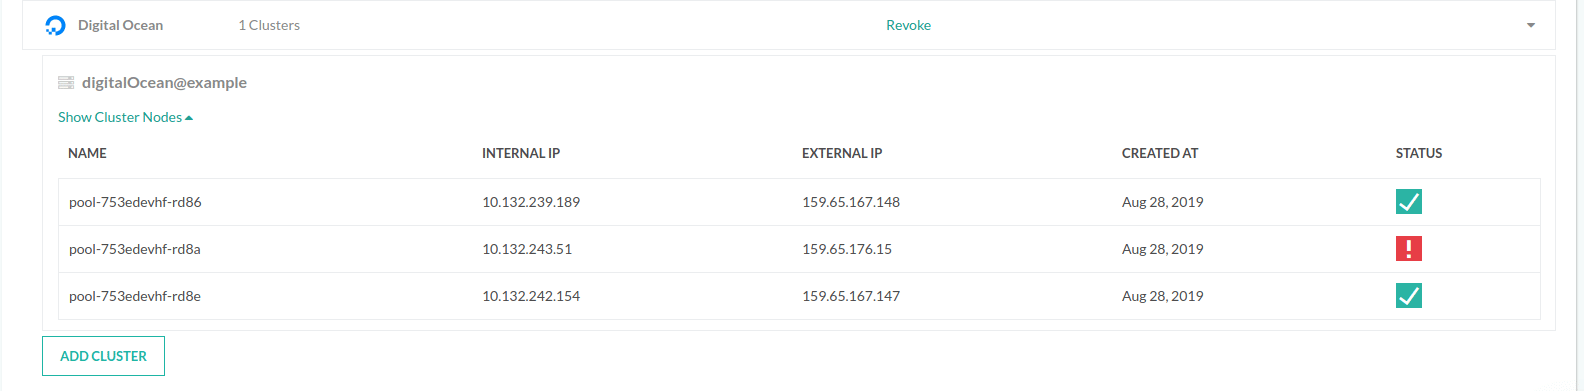The image size is (1584, 391).
Task: Collapse Show Cluster Nodes list
Action: [x=125, y=117]
